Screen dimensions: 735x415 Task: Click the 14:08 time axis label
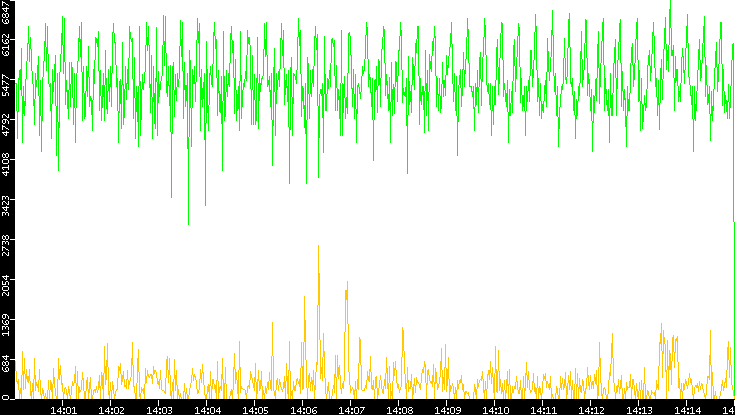tap(398, 410)
